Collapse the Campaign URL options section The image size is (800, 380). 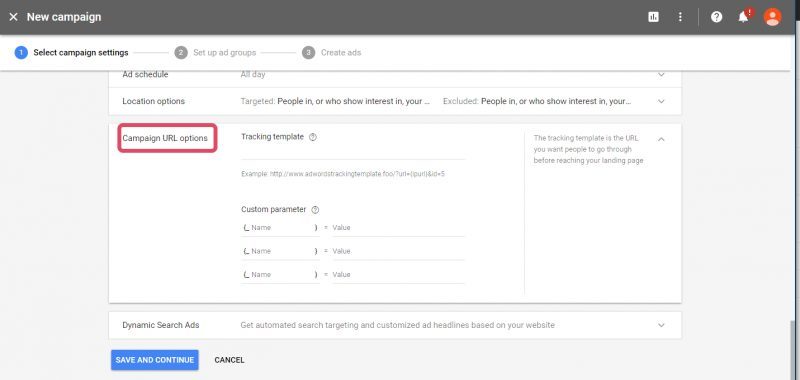point(661,139)
